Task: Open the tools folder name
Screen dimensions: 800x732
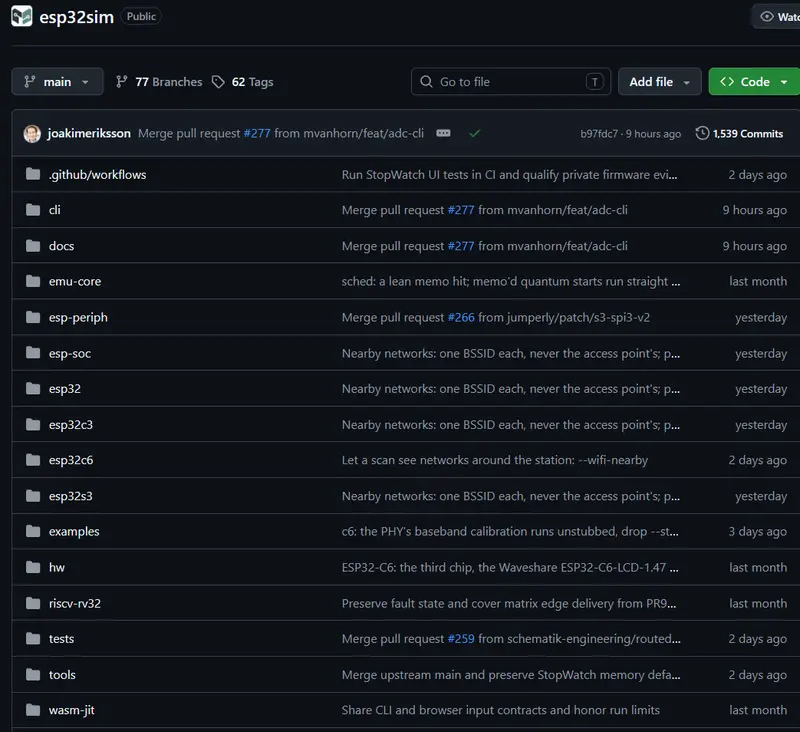Action: coord(62,675)
